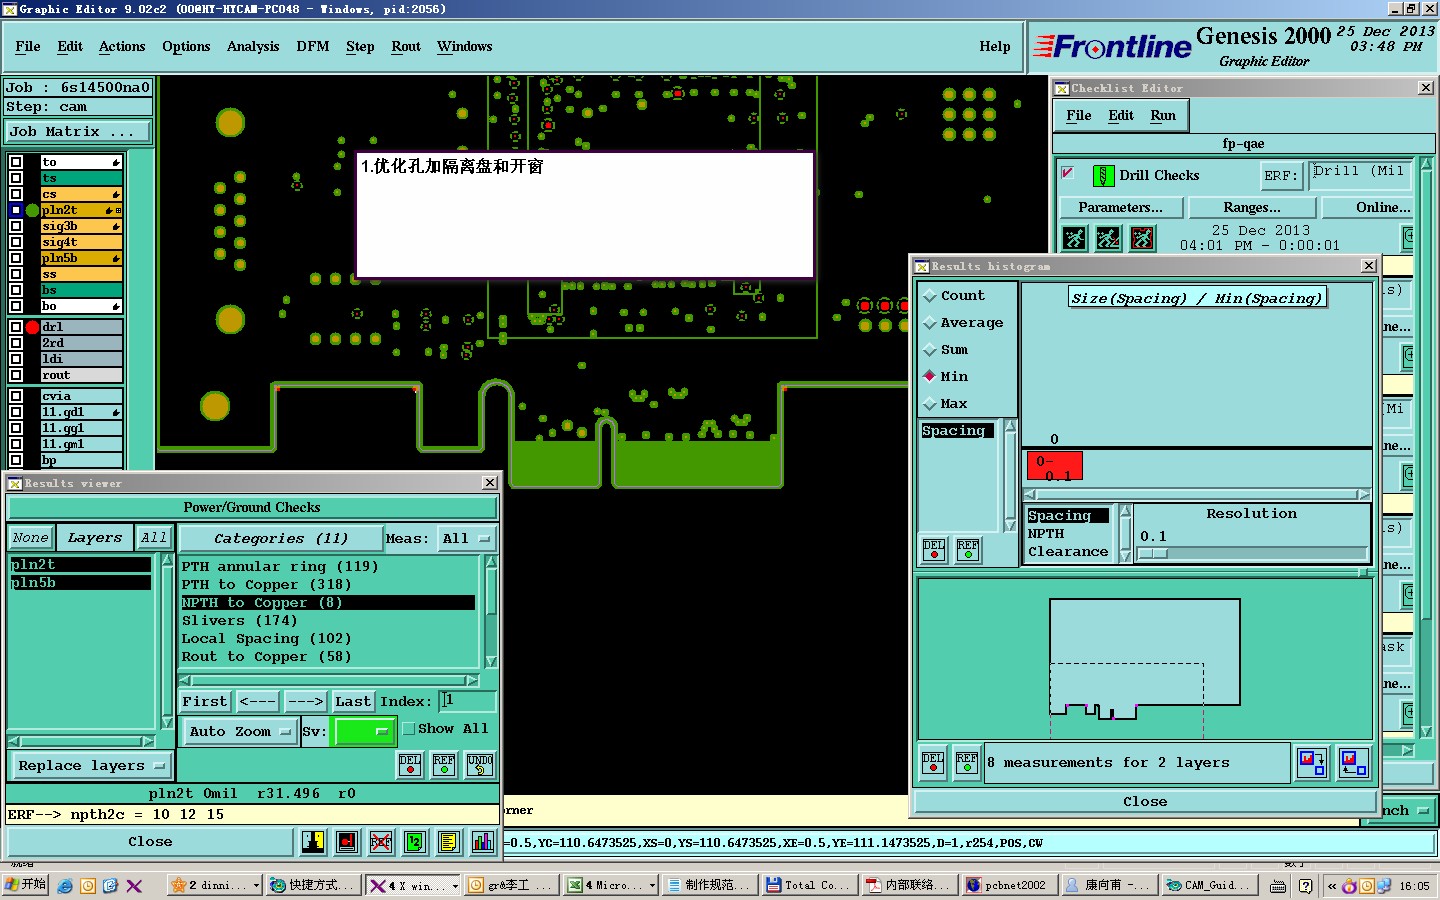Click the Index input field

point(467,702)
